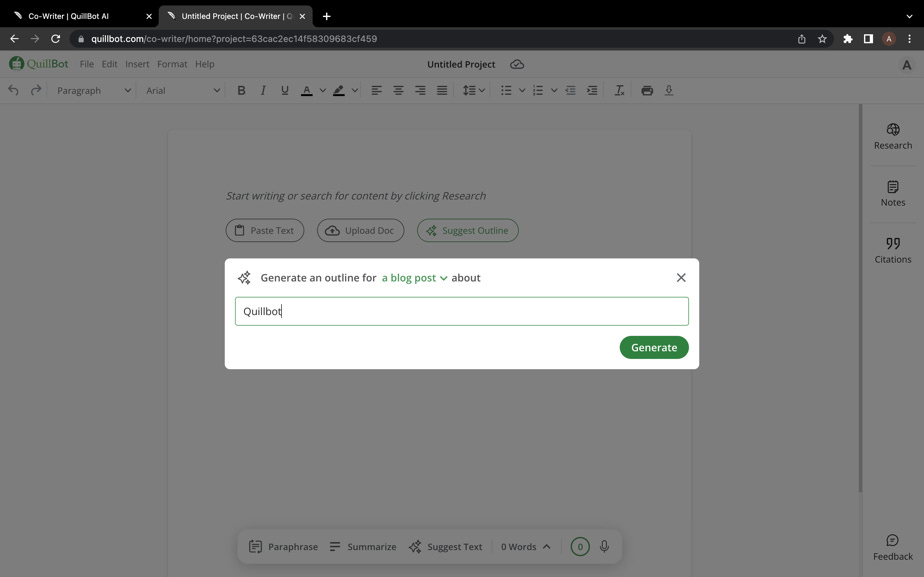Screen dimensions: 924x577
Task: Click the cloud saved status icon
Action: (x=517, y=64)
